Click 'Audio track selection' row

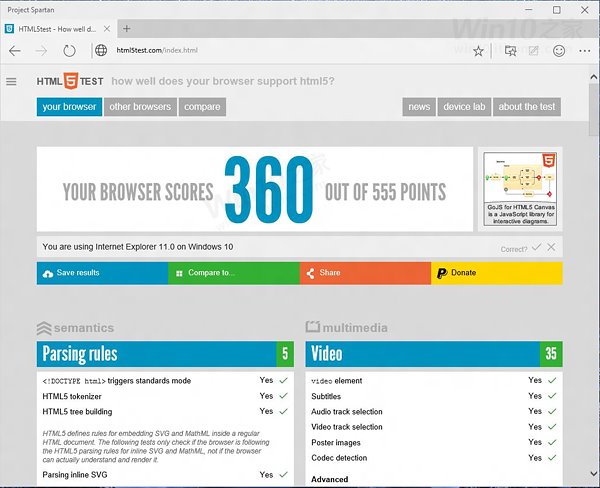click(x=434, y=411)
